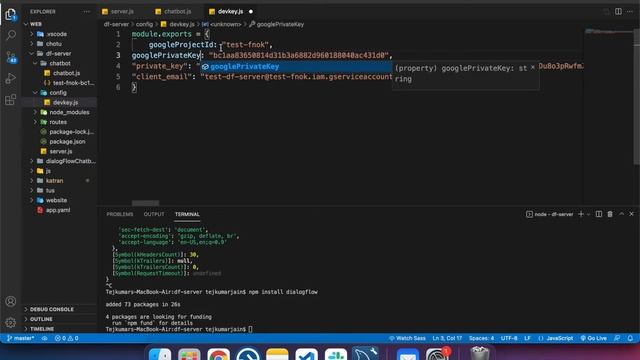Click Go Live in status bar

[594, 338]
